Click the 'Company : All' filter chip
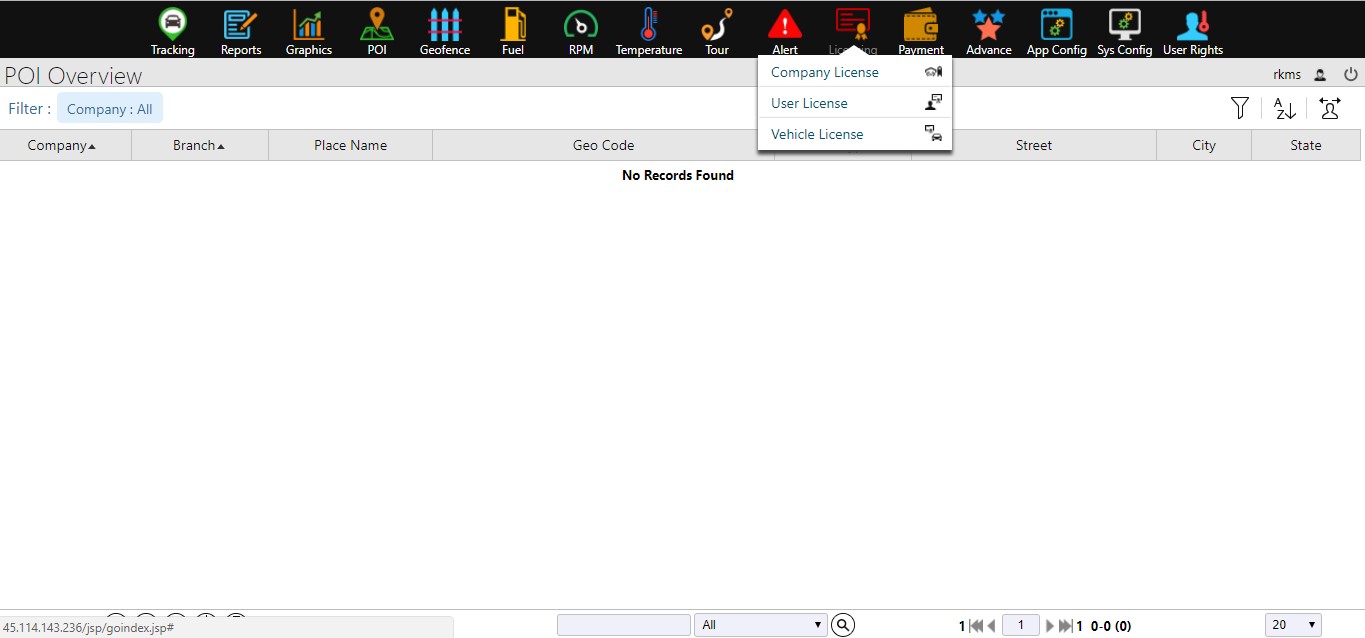The height and width of the screenshot is (638, 1365). 110,109
